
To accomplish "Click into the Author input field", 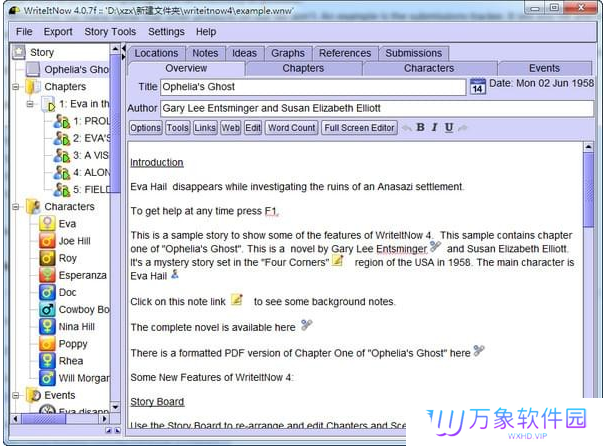I will pyautogui.click(x=377, y=108).
